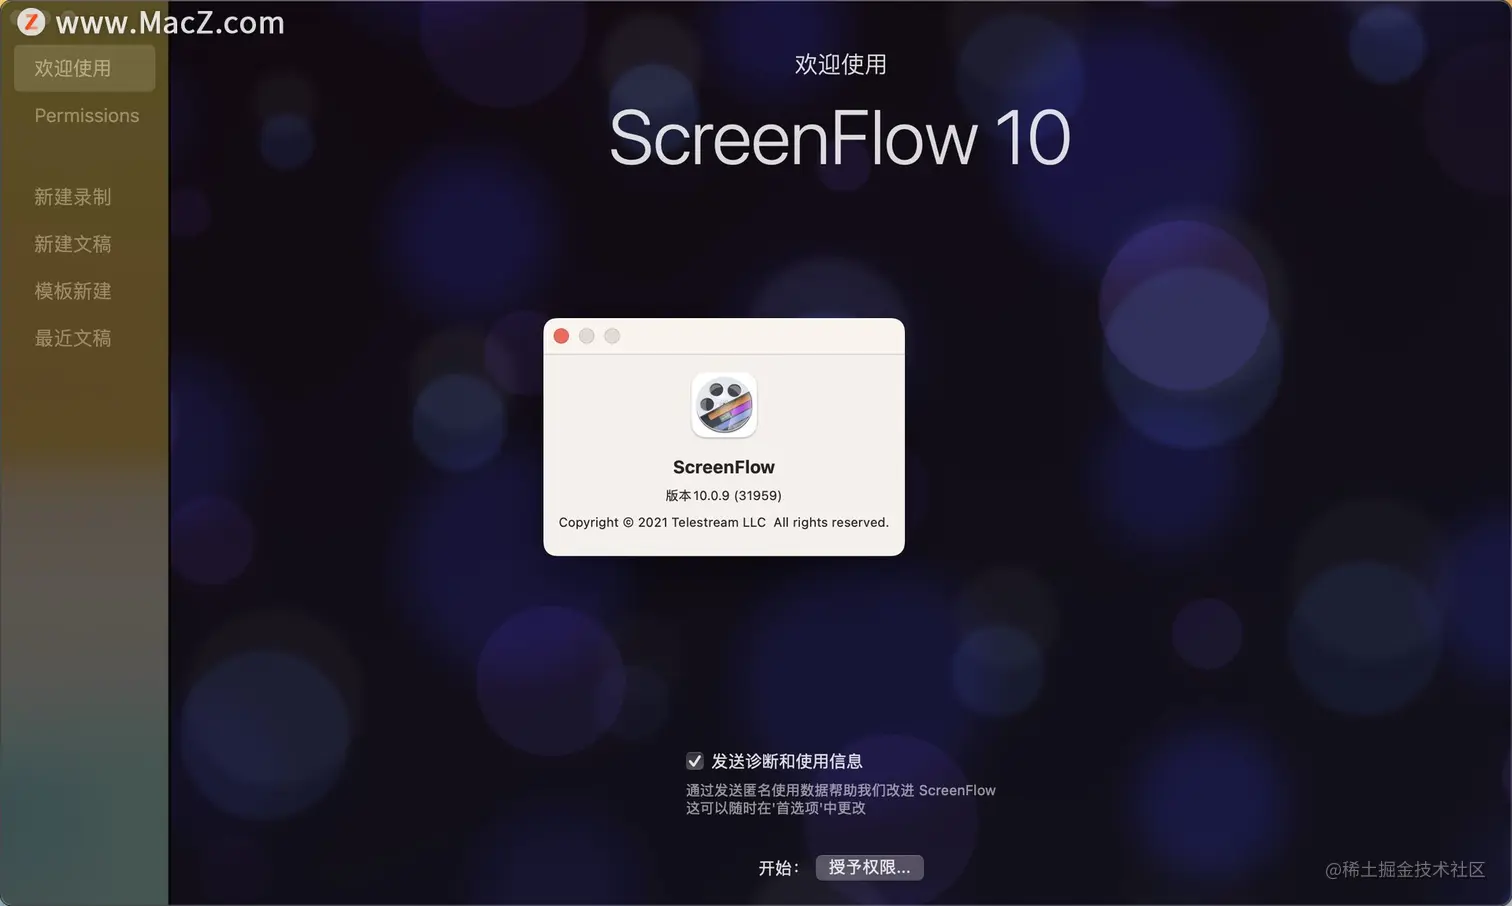Uncheck the 发送诊断和使用信息 checkbox
Screen dimensions: 1512x906
tap(695, 761)
